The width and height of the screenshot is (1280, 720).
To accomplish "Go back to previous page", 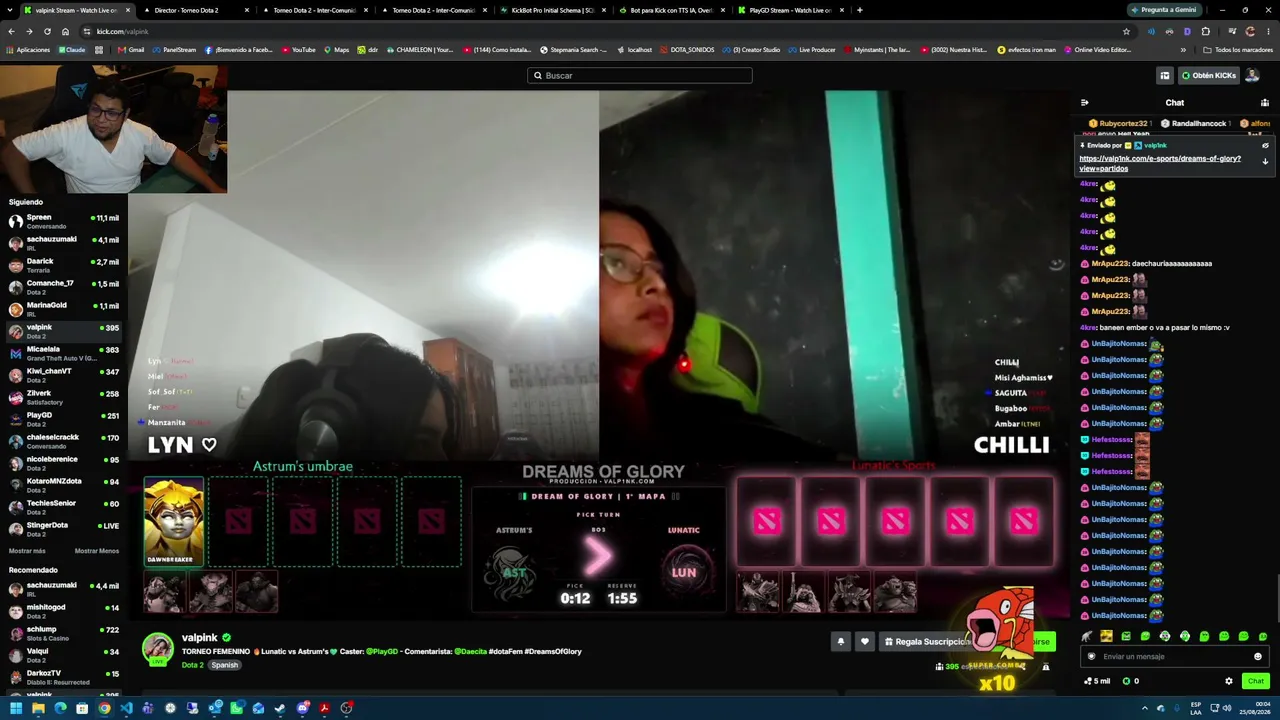I will tap(11, 31).
